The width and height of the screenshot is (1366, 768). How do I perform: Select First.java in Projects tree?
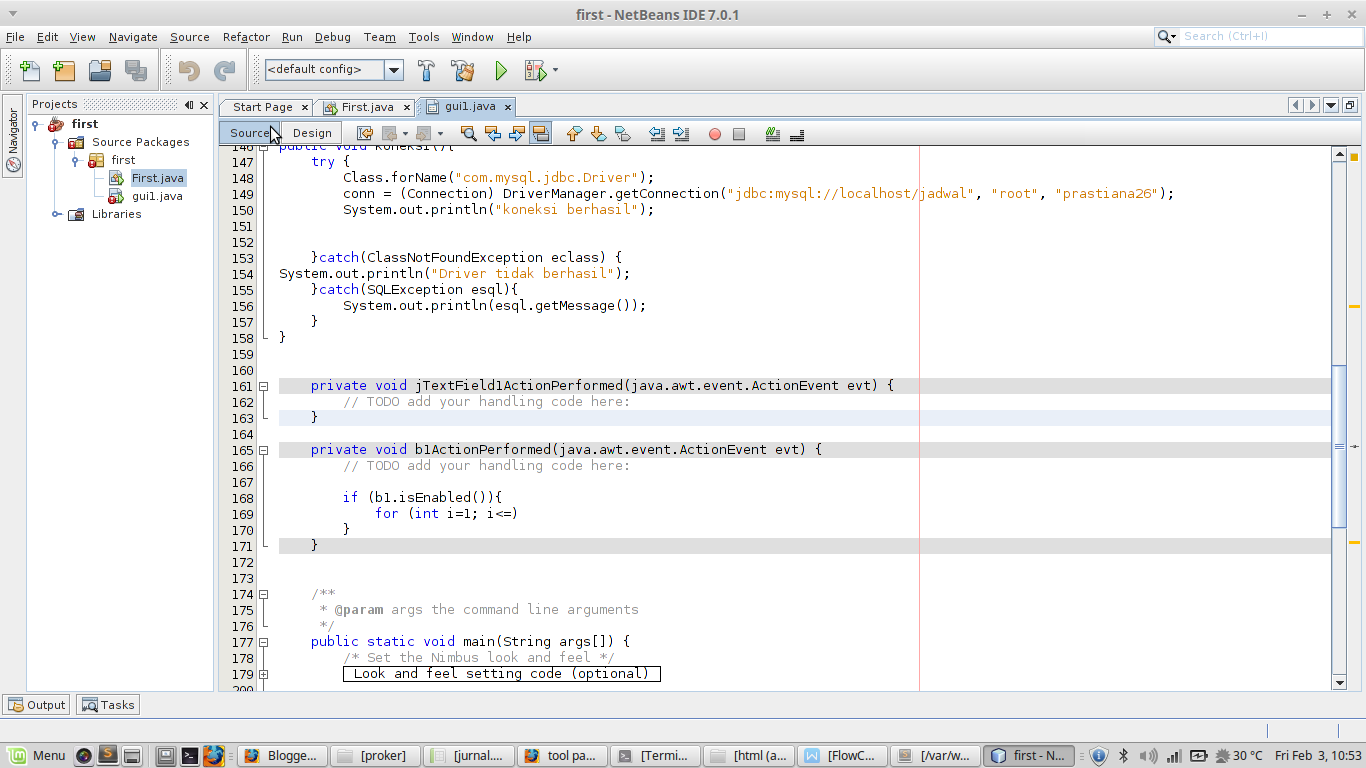pos(158,178)
